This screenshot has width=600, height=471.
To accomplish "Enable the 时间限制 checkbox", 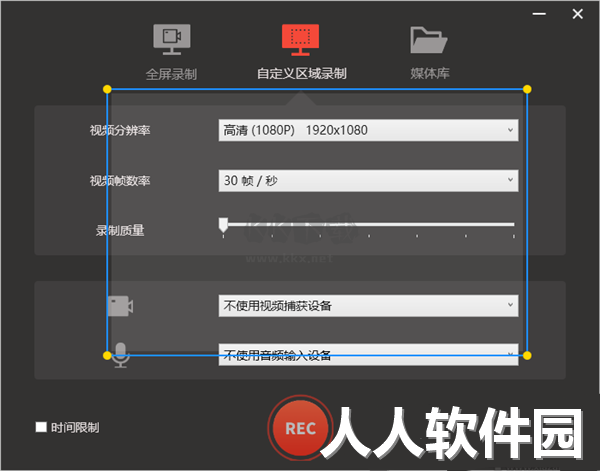I will point(41,427).
